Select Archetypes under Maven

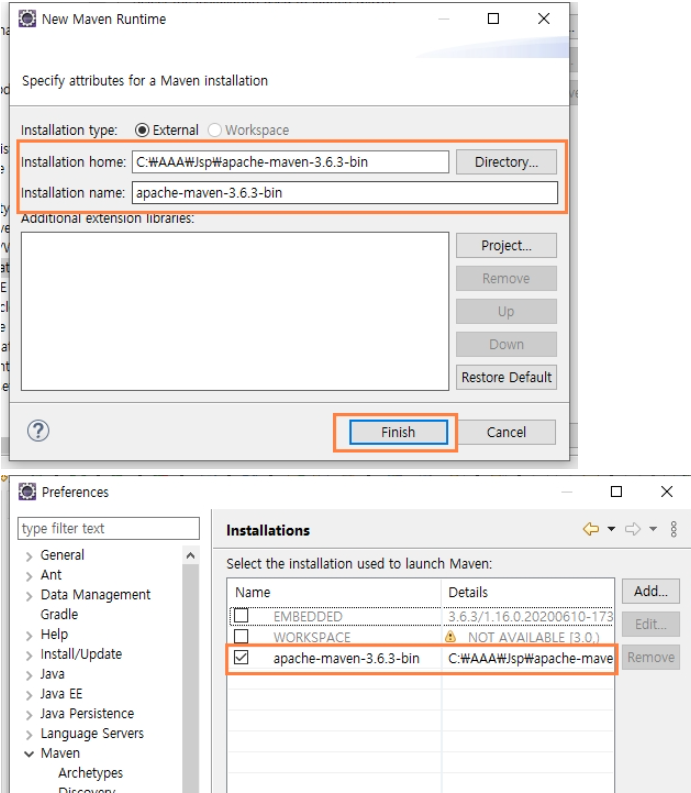pos(90,773)
